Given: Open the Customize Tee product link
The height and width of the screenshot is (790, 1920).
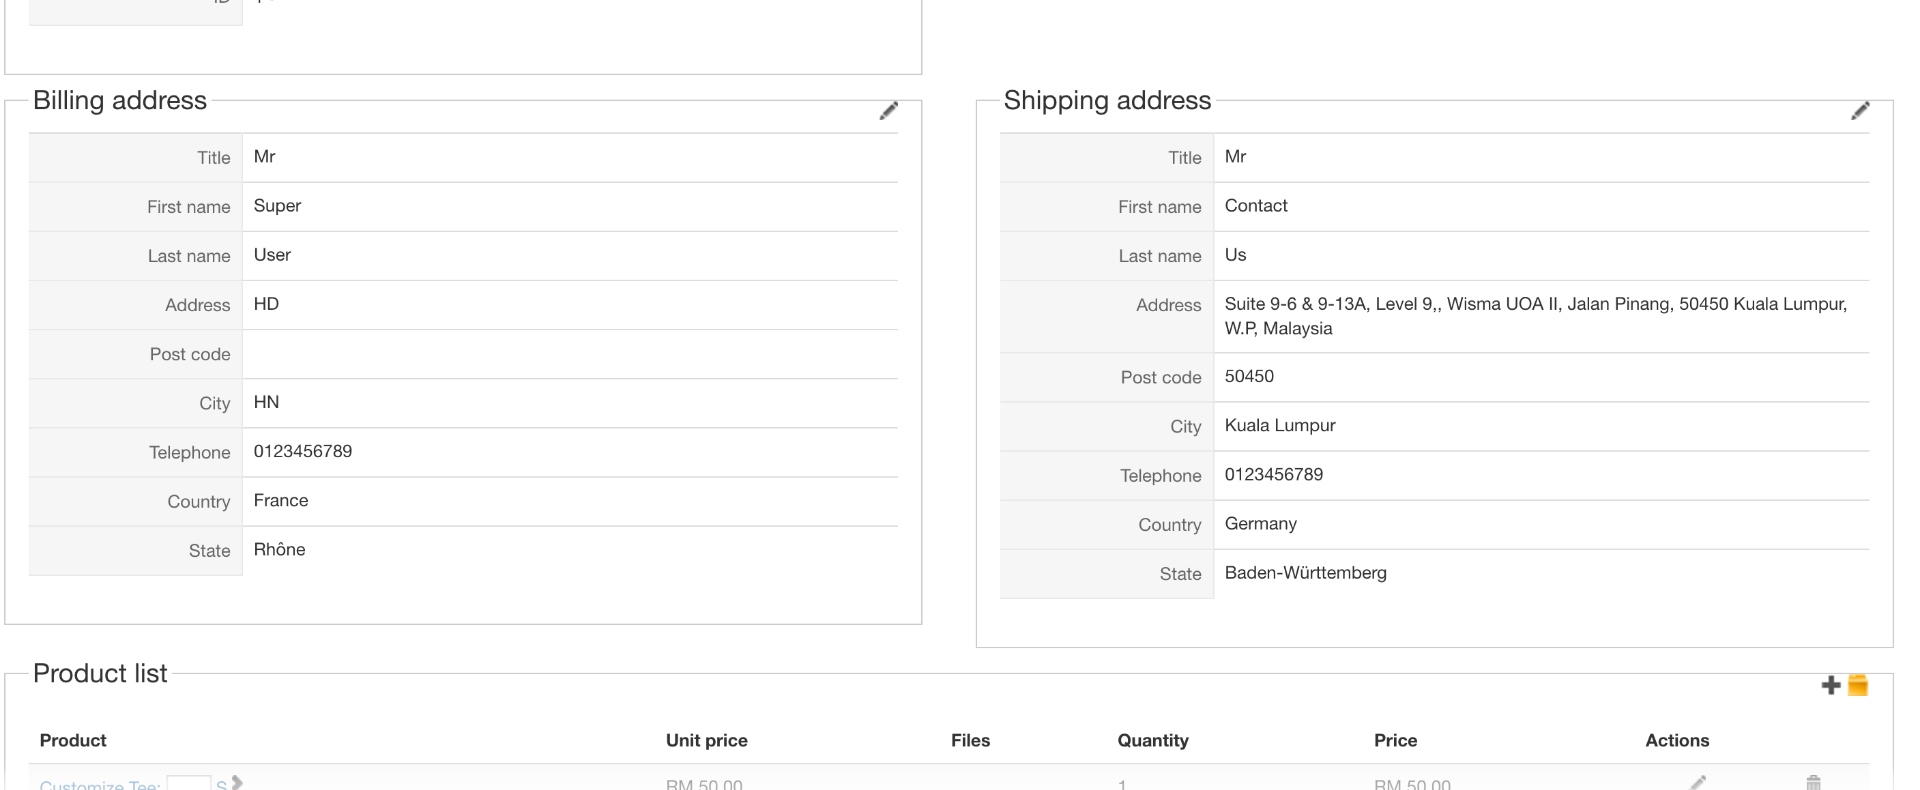Looking at the screenshot, I should (100, 785).
